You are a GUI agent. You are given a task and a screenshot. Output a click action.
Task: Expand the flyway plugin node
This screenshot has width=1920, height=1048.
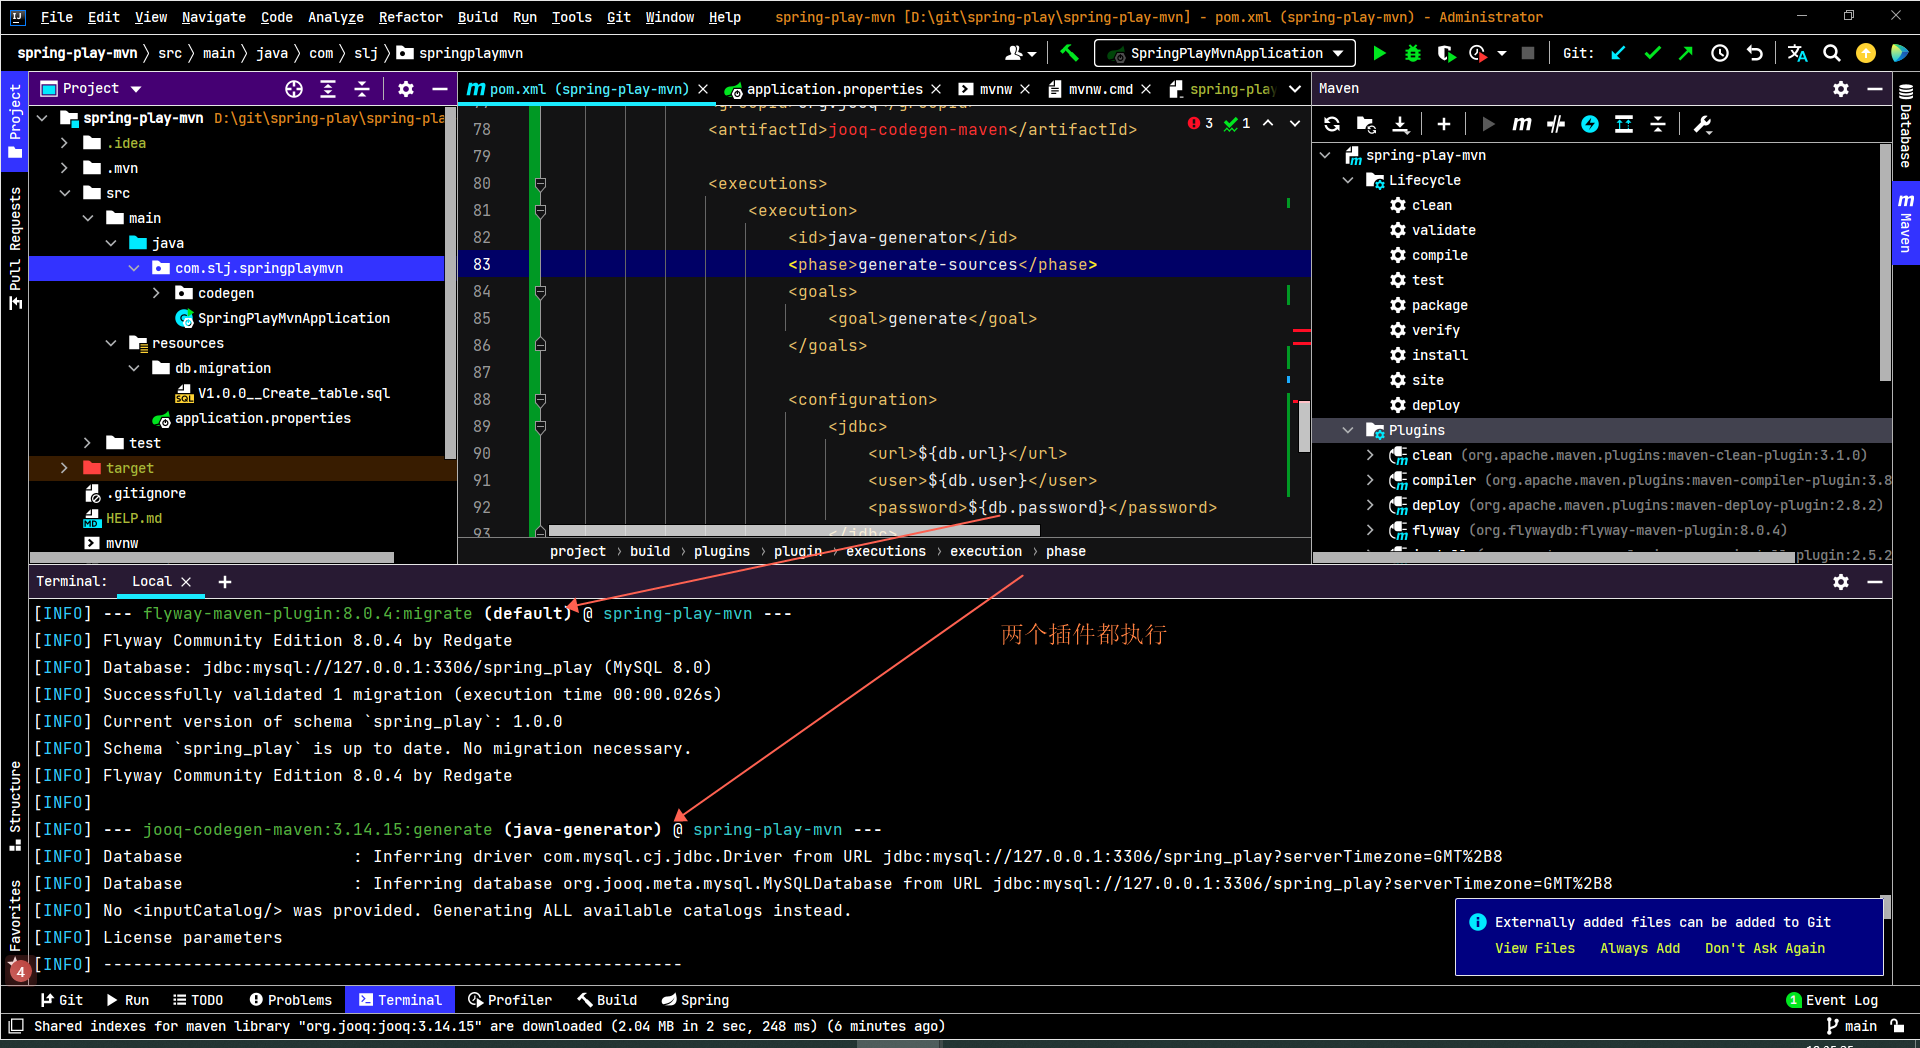[x=1370, y=530]
